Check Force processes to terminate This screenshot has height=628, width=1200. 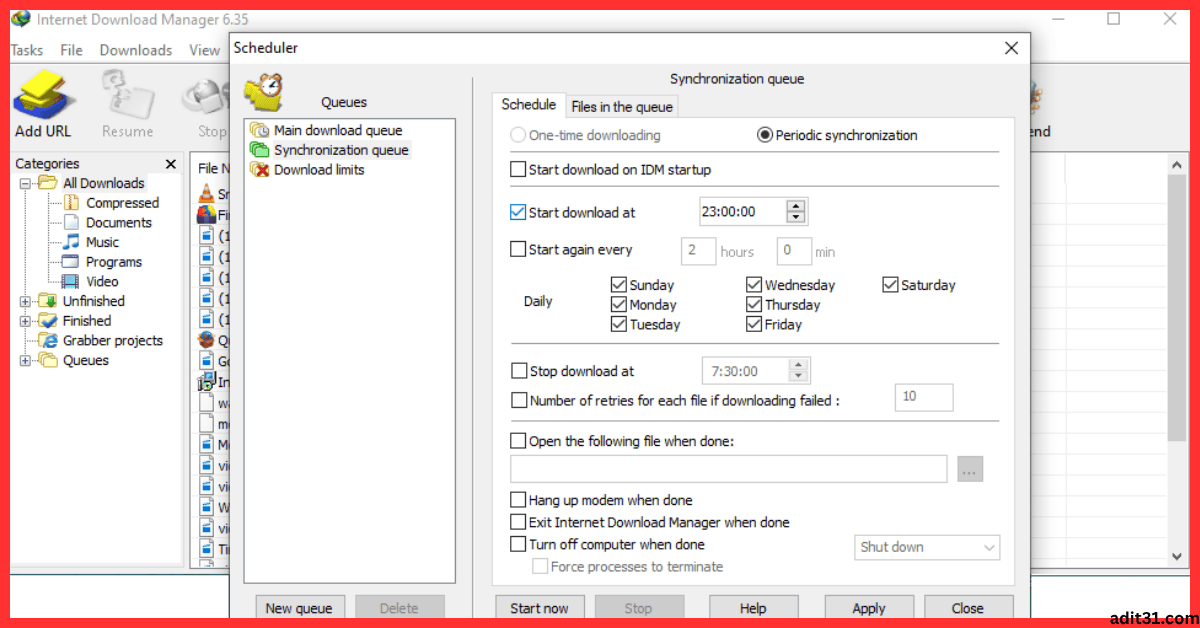(540, 566)
